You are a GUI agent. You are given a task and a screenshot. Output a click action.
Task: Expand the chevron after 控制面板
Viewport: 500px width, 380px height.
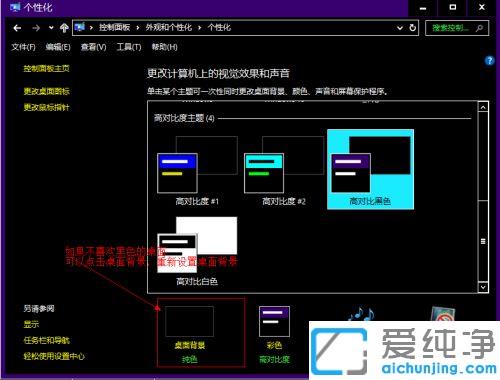137,28
